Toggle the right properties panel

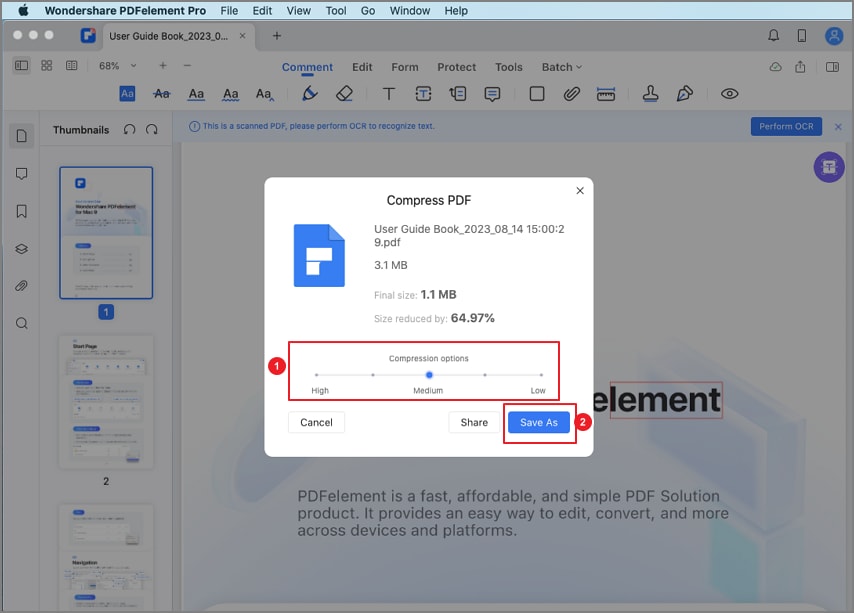point(832,67)
